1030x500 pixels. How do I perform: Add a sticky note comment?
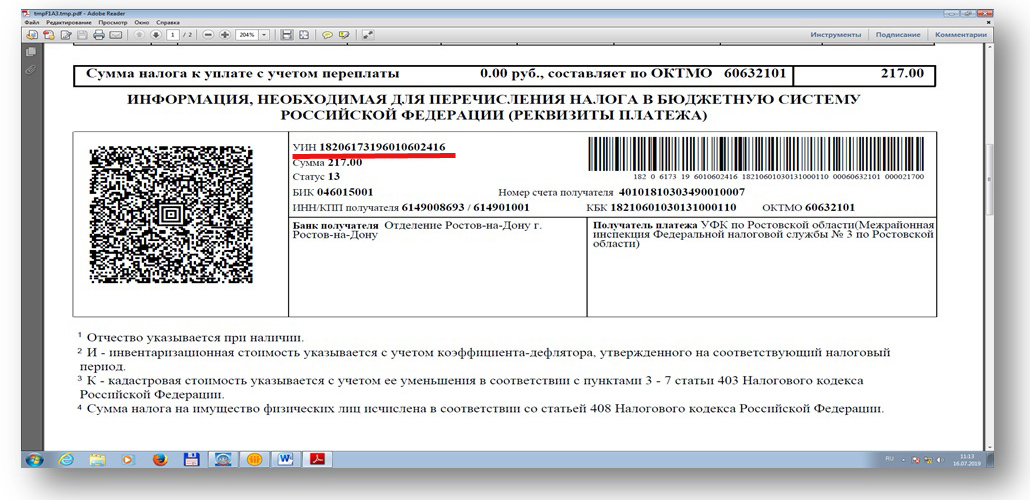point(327,35)
